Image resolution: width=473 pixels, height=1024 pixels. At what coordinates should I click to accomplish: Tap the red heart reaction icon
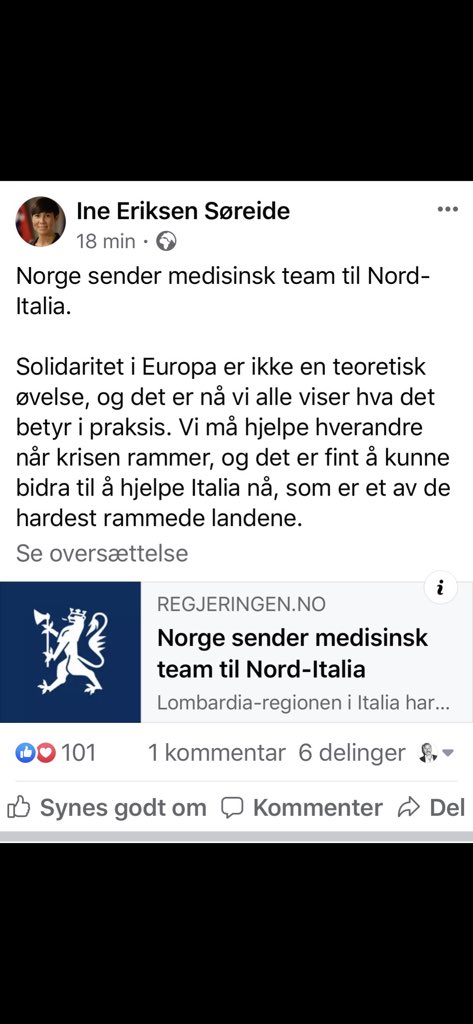(x=45, y=753)
